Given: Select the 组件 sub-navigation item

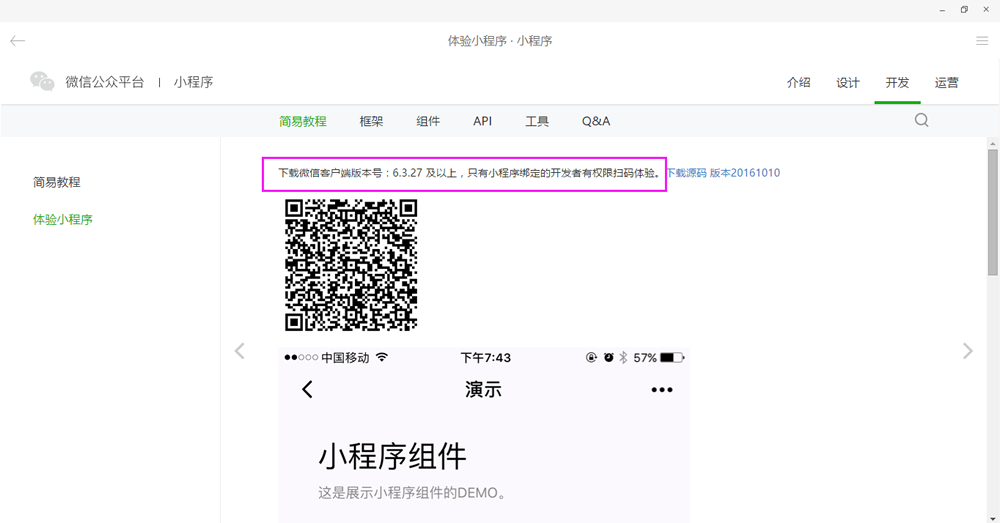Looking at the screenshot, I should coord(428,121).
